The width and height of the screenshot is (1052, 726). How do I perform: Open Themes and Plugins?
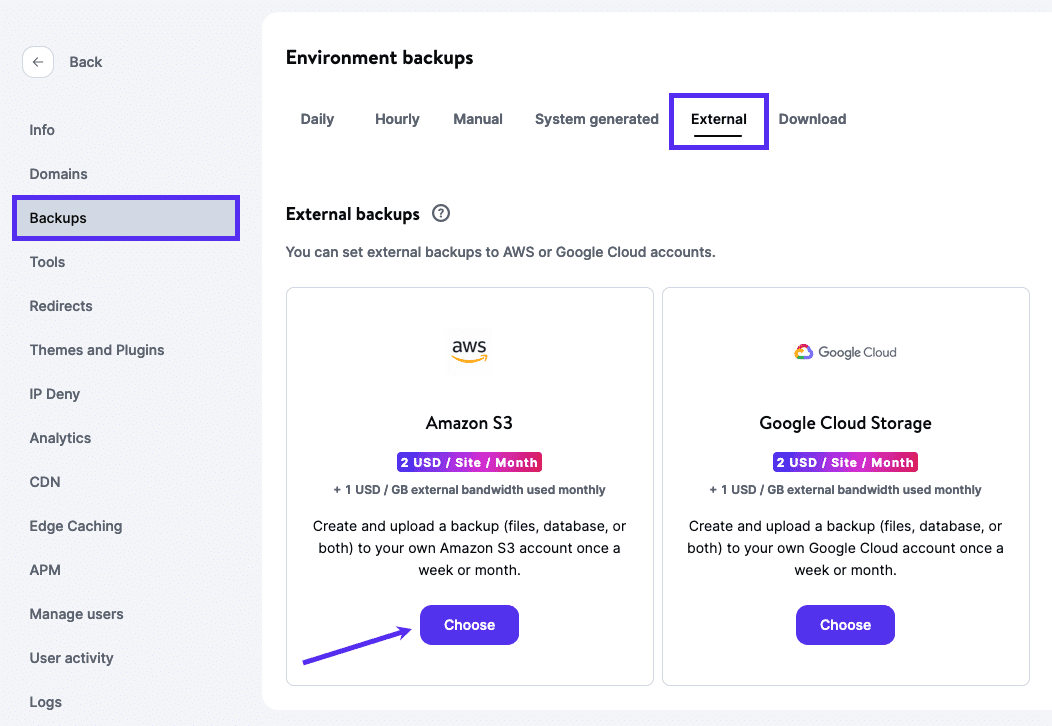[97, 349]
